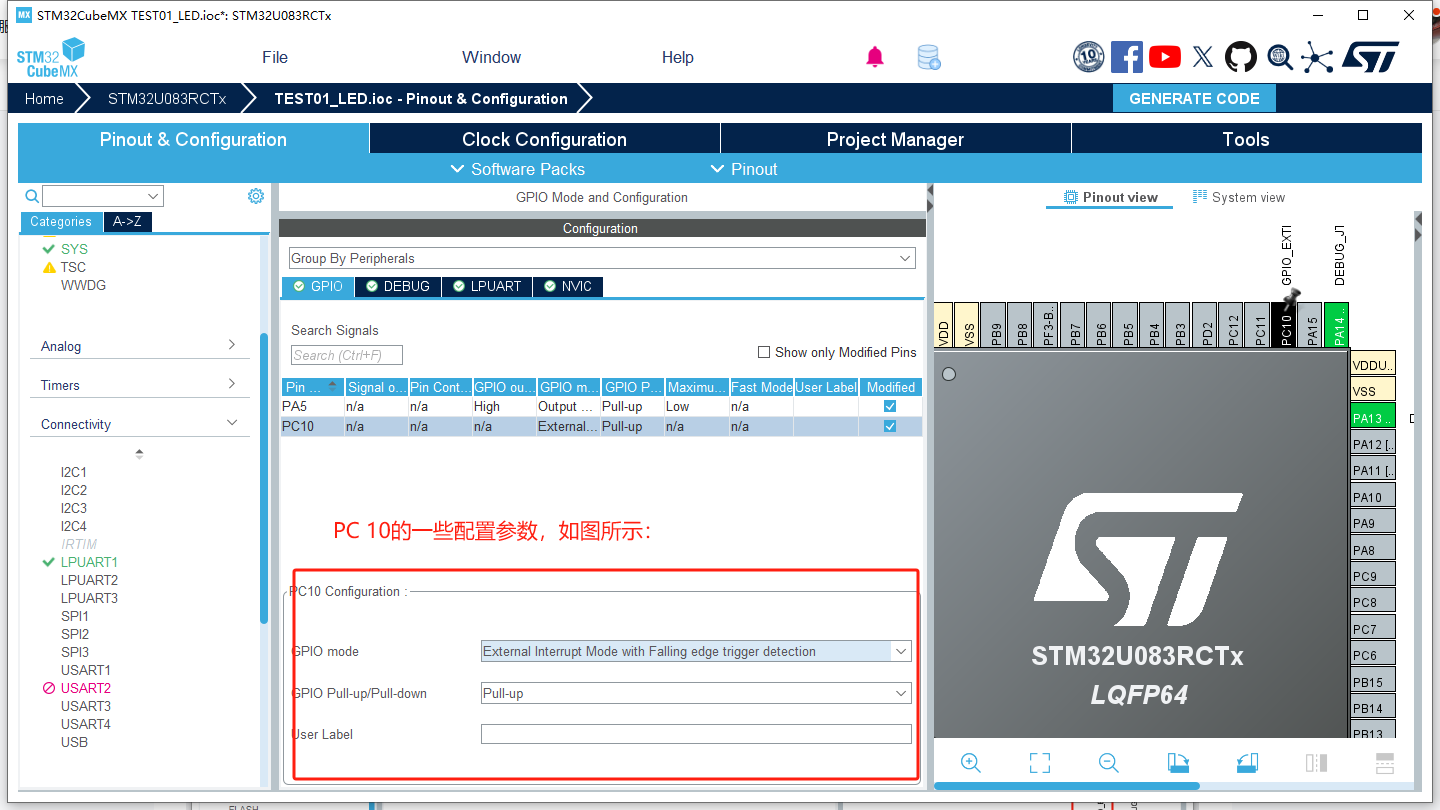Click the zoom in magnifier in pinout view
The height and width of the screenshot is (810, 1440).
970,763
